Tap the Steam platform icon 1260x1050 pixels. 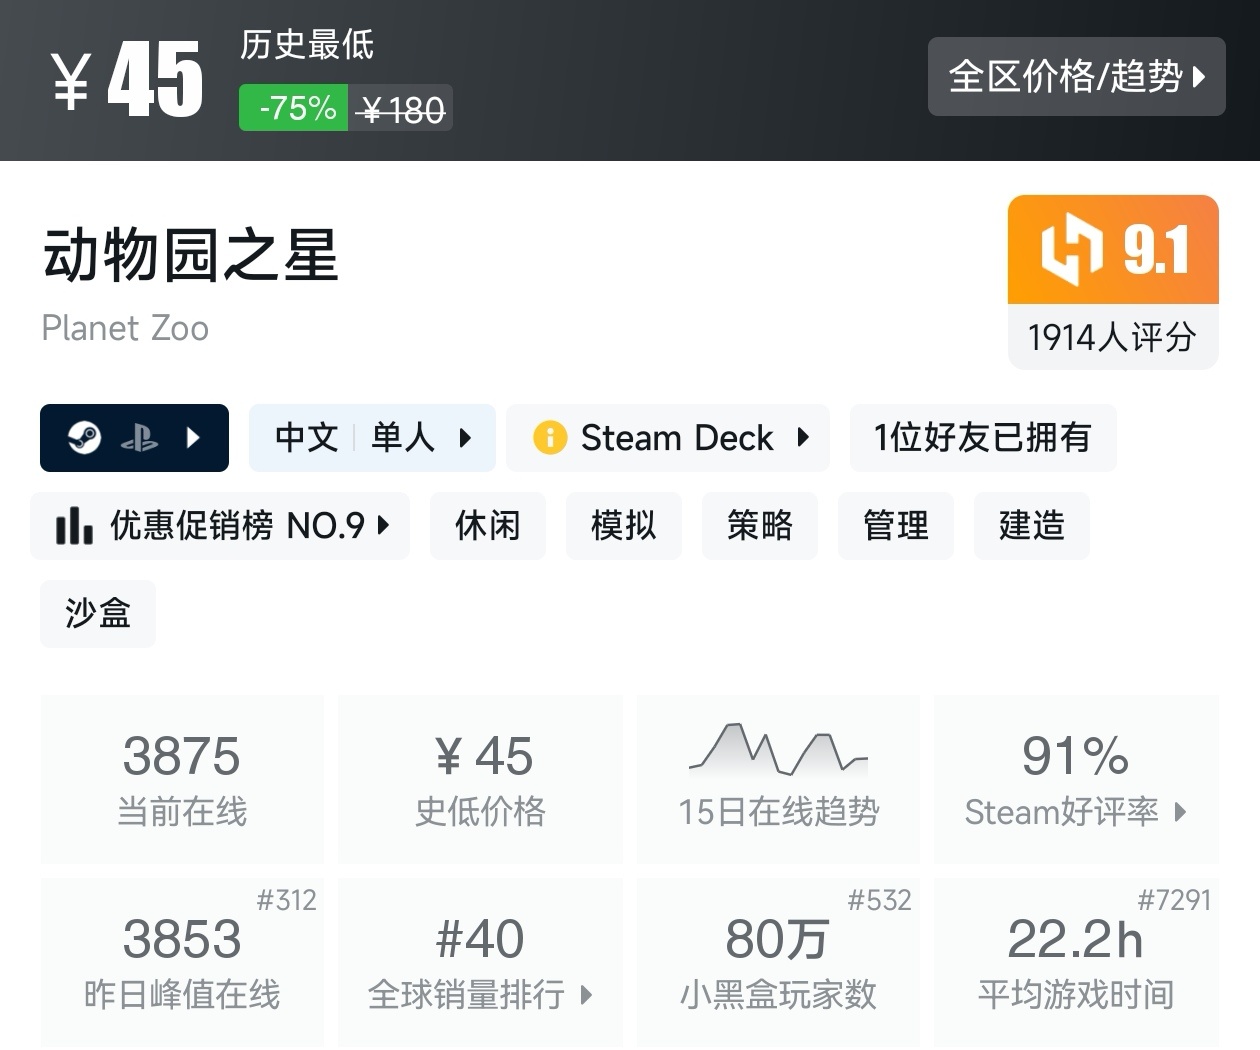click(x=84, y=437)
